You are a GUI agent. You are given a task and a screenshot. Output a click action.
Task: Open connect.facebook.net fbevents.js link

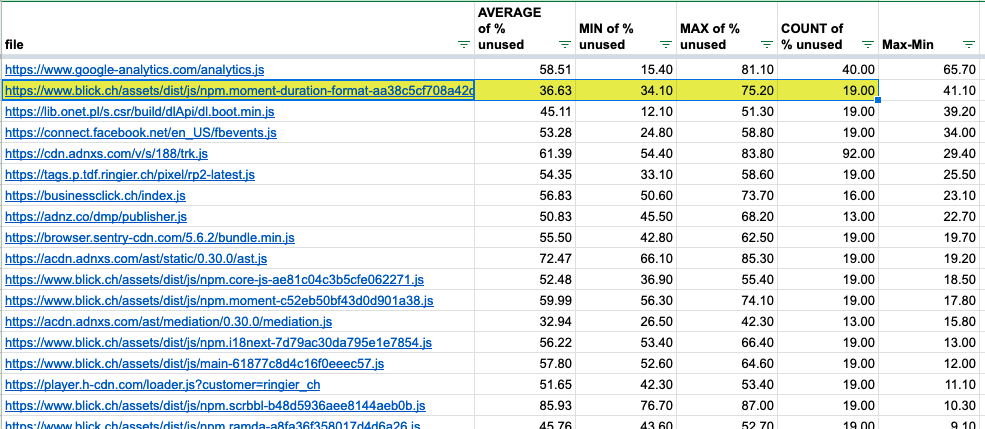[x=141, y=133]
